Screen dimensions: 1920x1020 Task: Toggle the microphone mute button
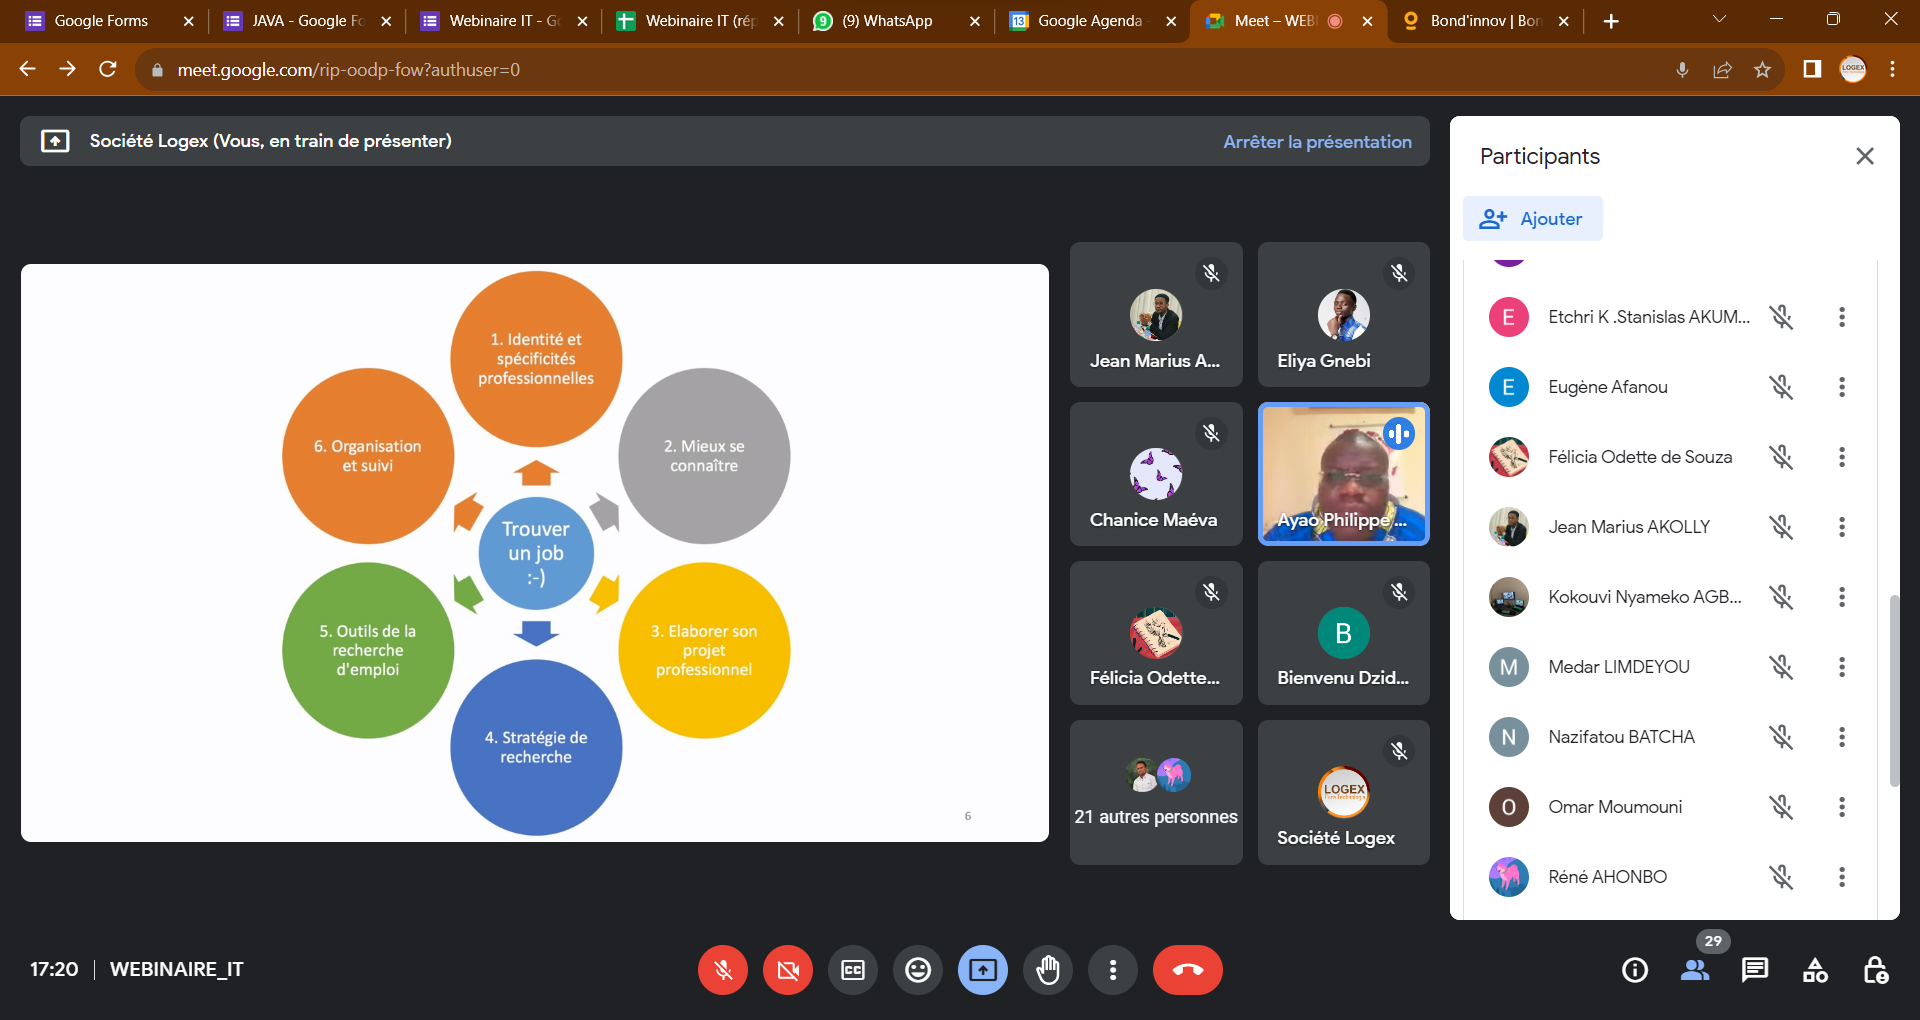pyautogui.click(x=723, y=970)
